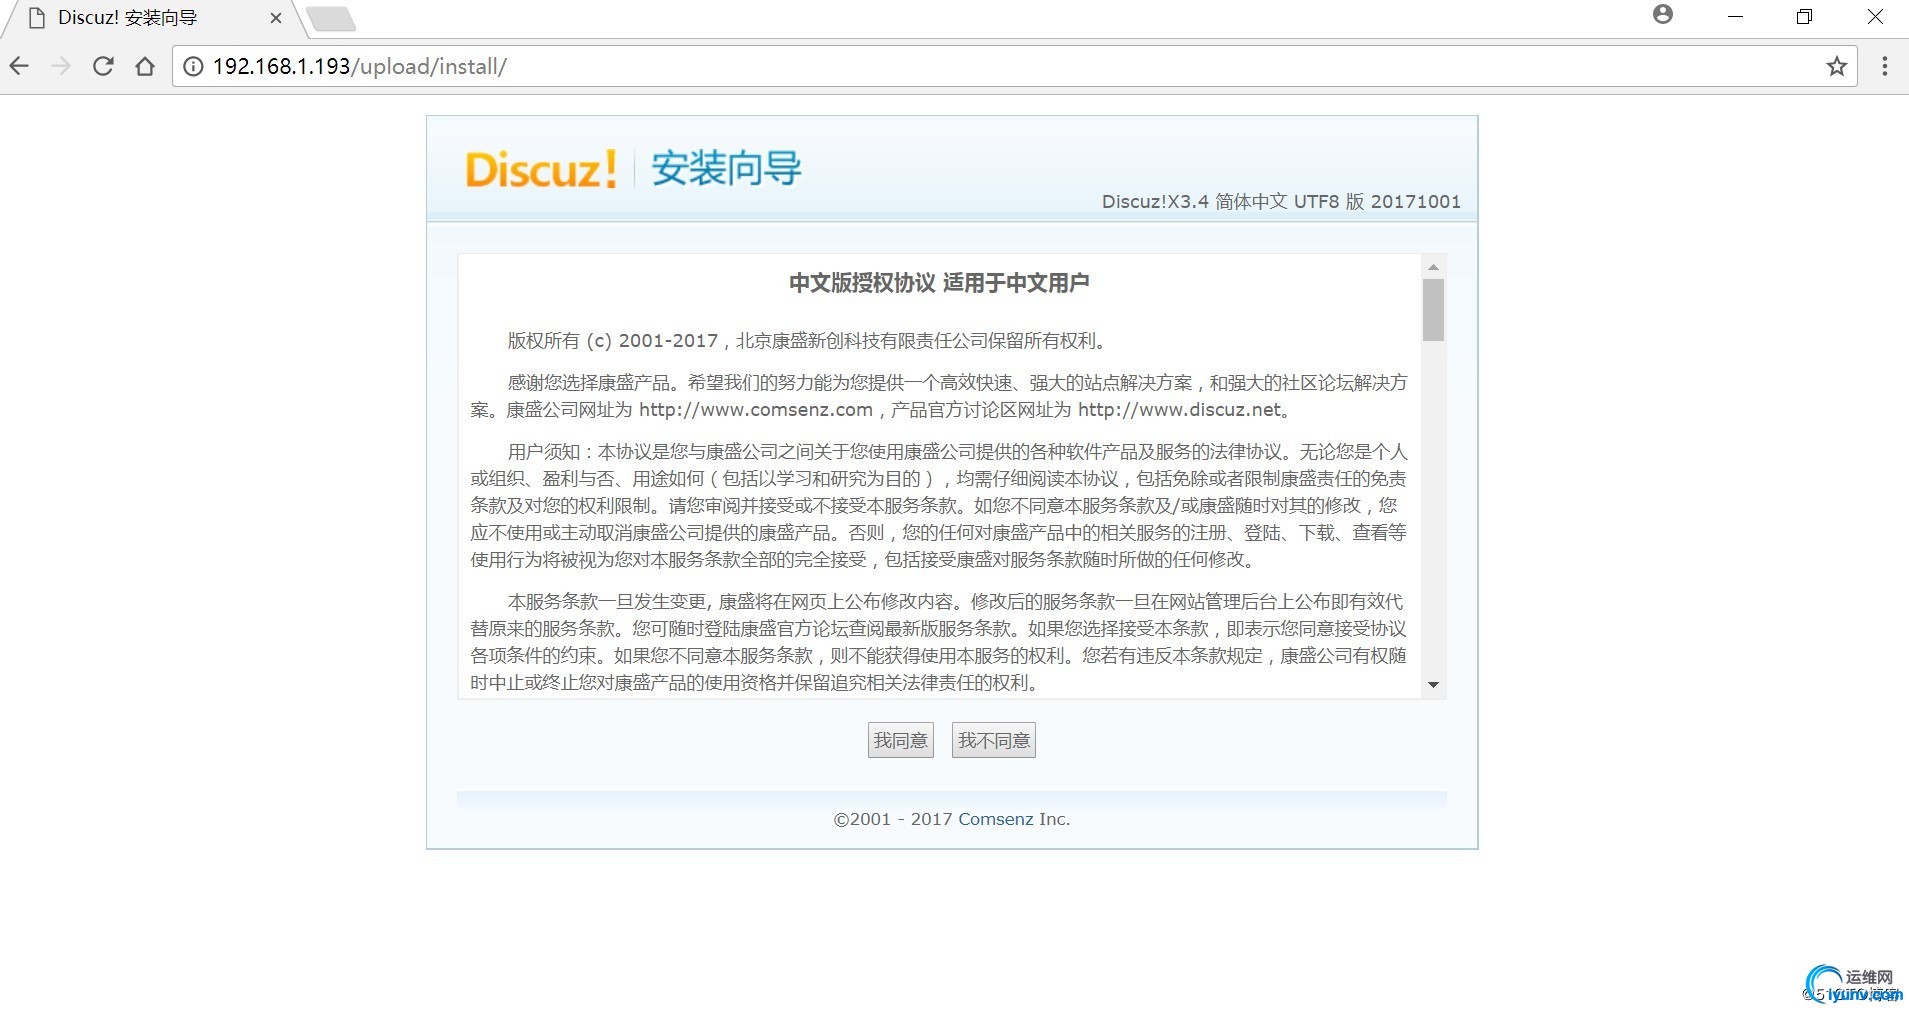The image size is (1909, 1011).
Task: Close the Discuz! 安装向导 tab
Action: tap(276, 18)
